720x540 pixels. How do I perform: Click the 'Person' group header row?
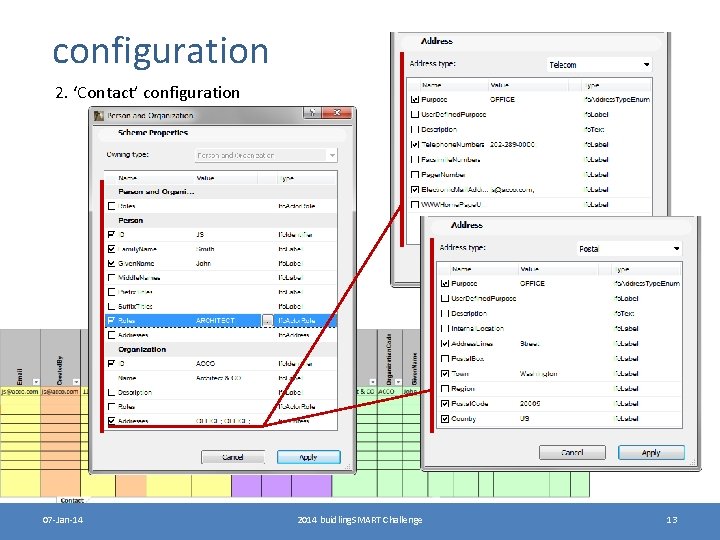[221, 220]
